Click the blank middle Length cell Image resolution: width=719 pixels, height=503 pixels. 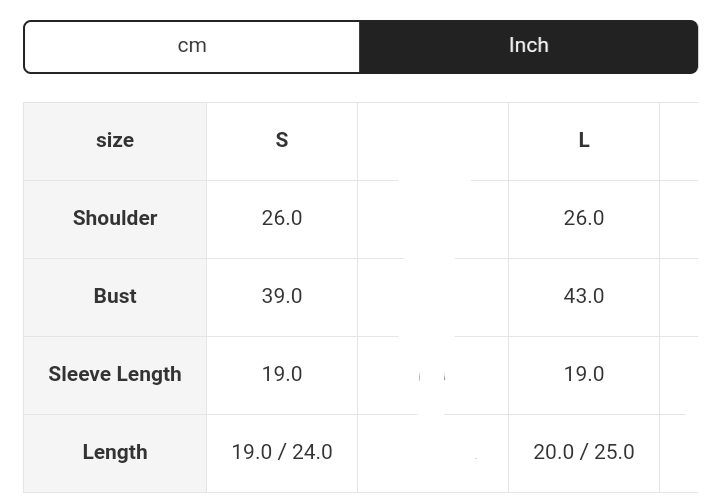[x=433, y=453]
